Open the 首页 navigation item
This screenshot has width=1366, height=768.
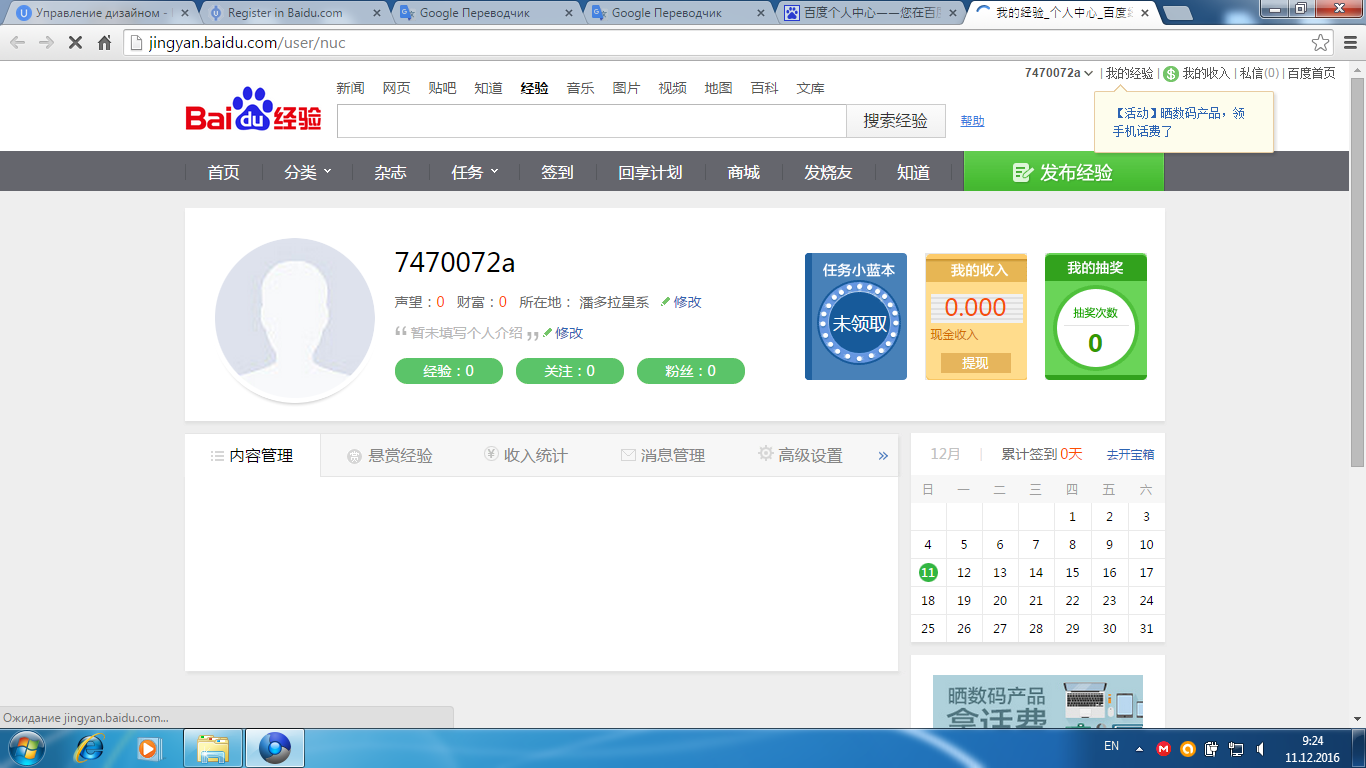224,172
